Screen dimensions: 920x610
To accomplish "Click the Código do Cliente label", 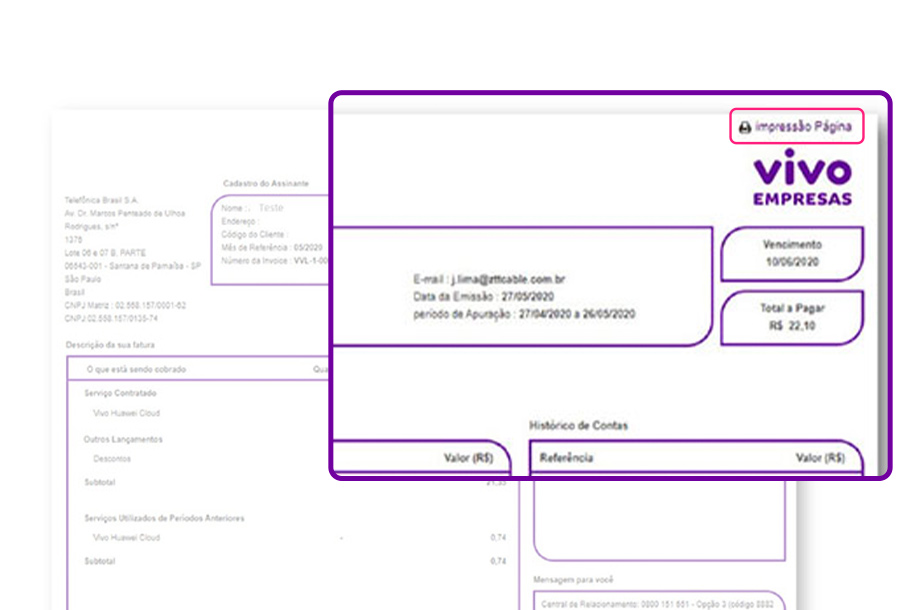I will (255, 235).
